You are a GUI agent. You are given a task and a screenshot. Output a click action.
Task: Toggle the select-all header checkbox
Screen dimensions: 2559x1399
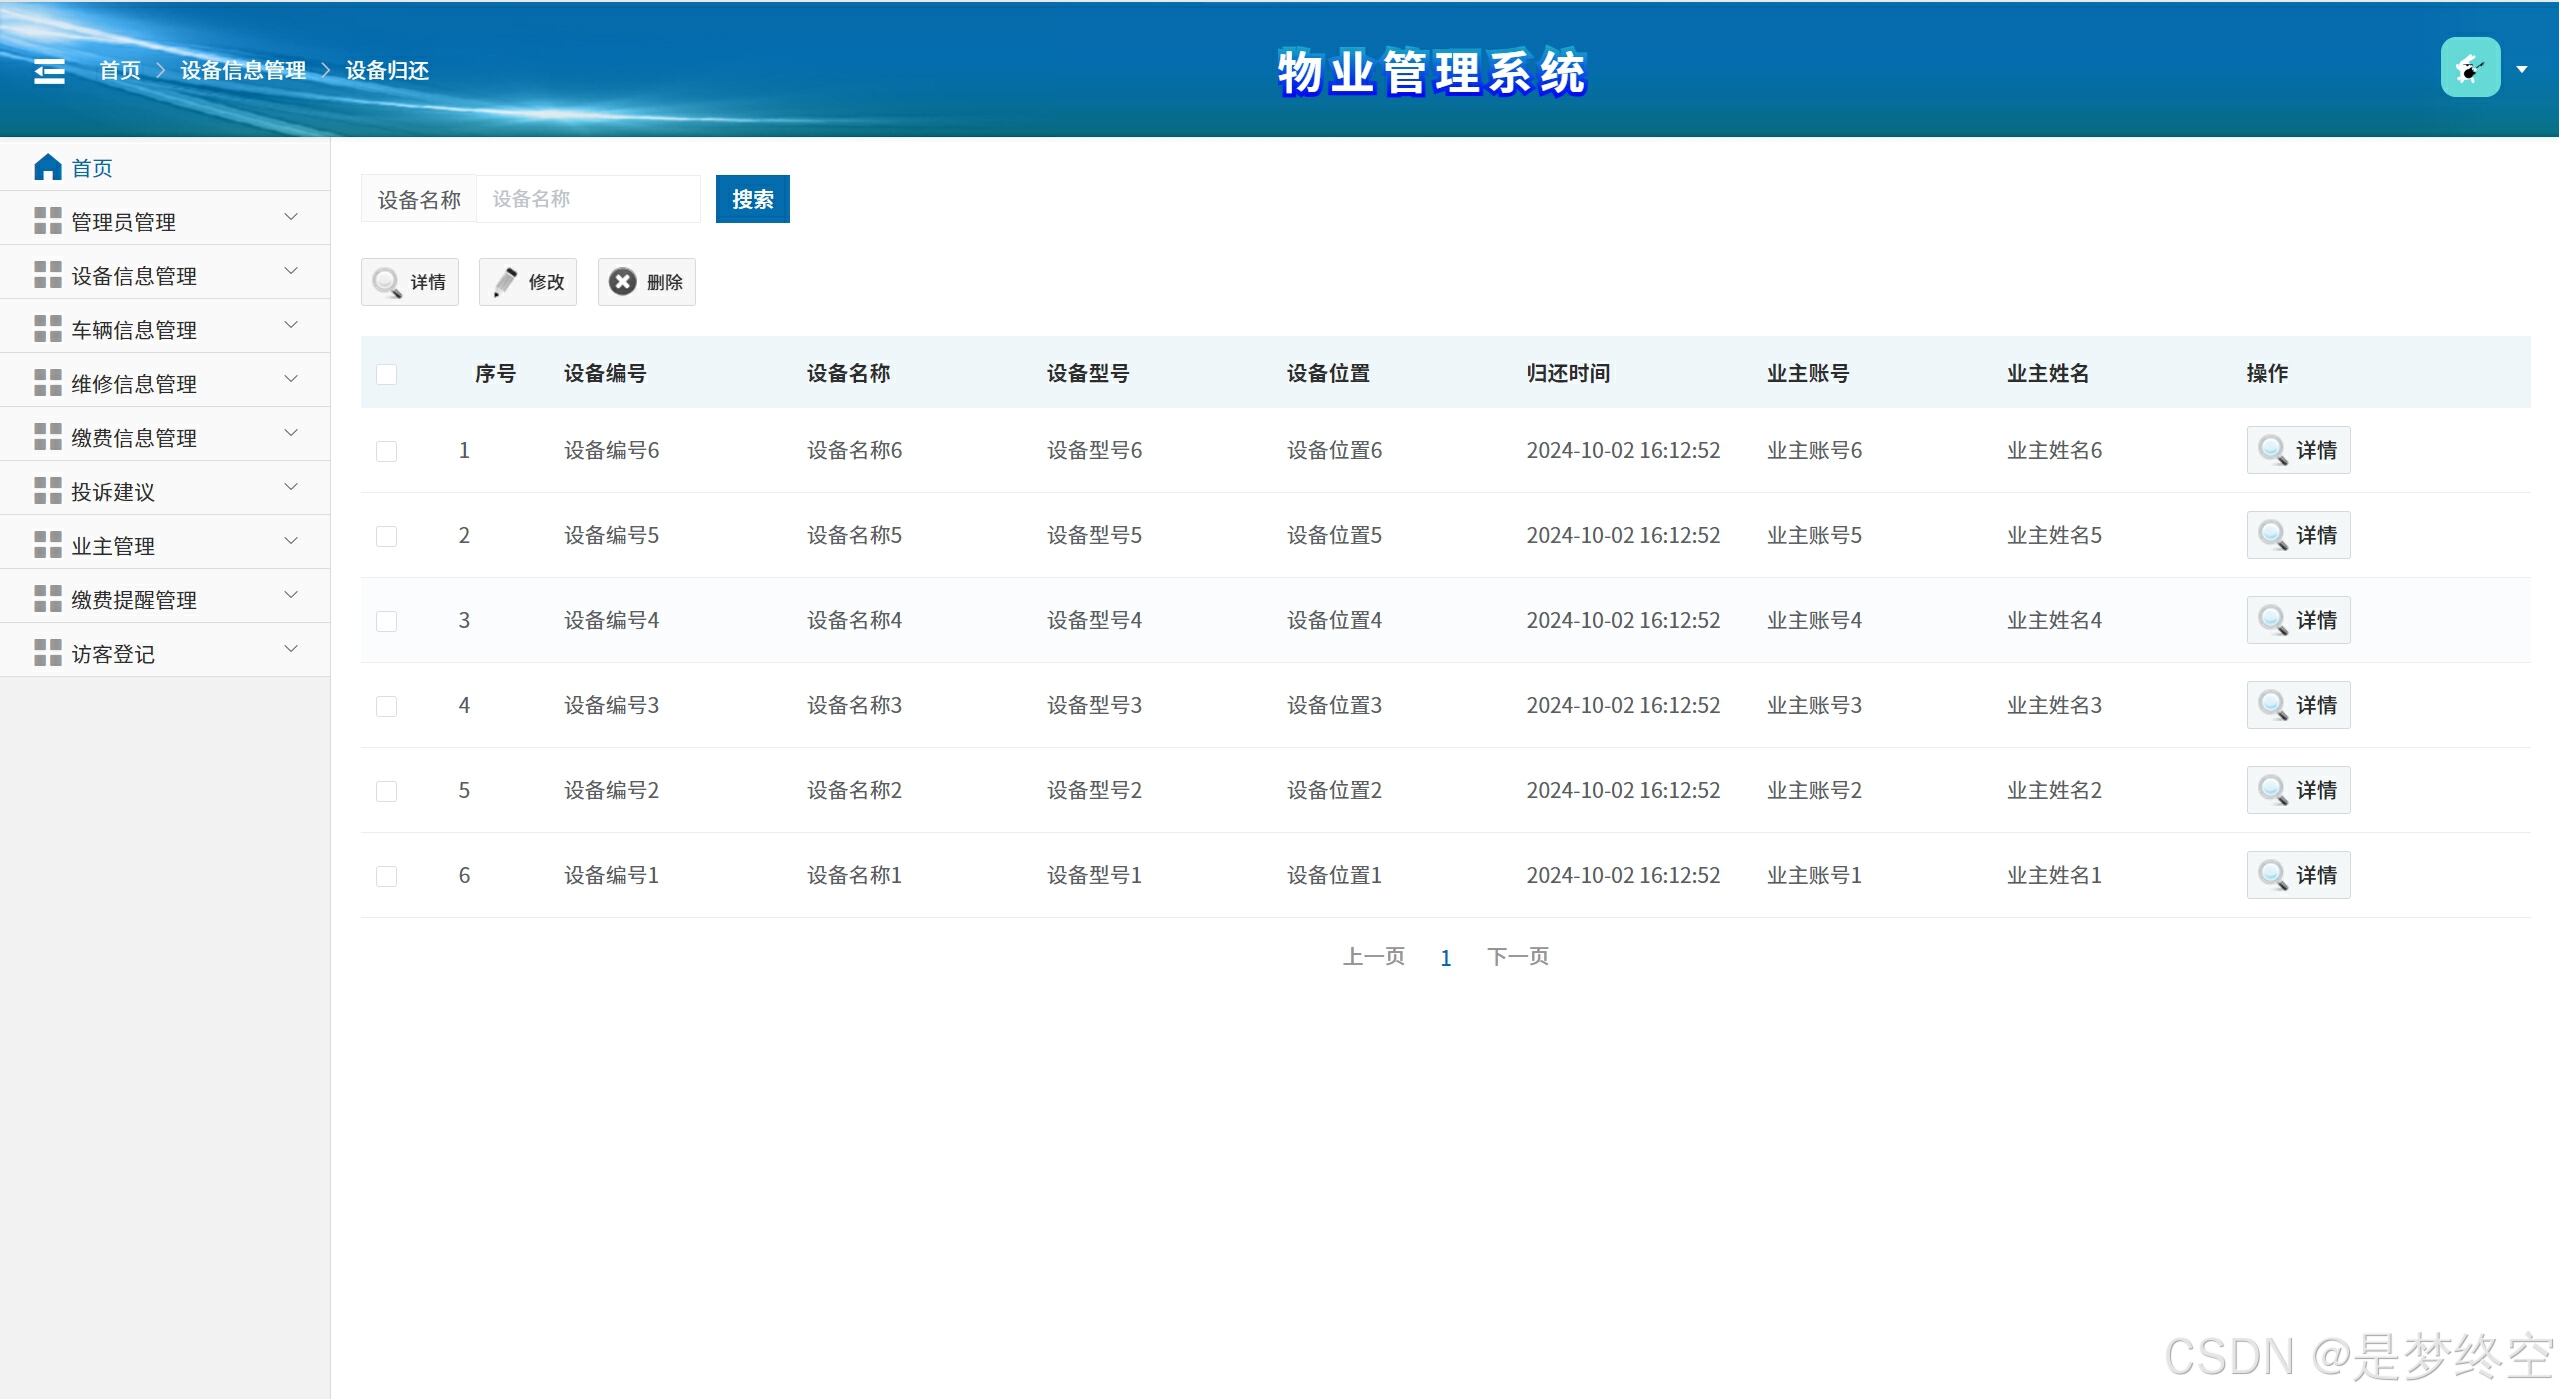coord(387,374)
